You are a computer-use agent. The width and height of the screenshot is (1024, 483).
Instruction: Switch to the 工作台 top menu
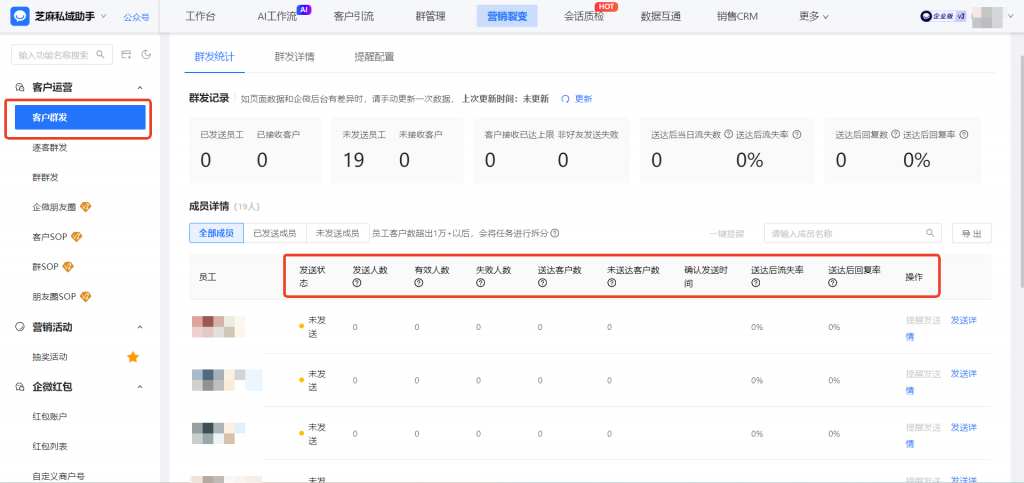pyautogui.click(x=200, y=17)
